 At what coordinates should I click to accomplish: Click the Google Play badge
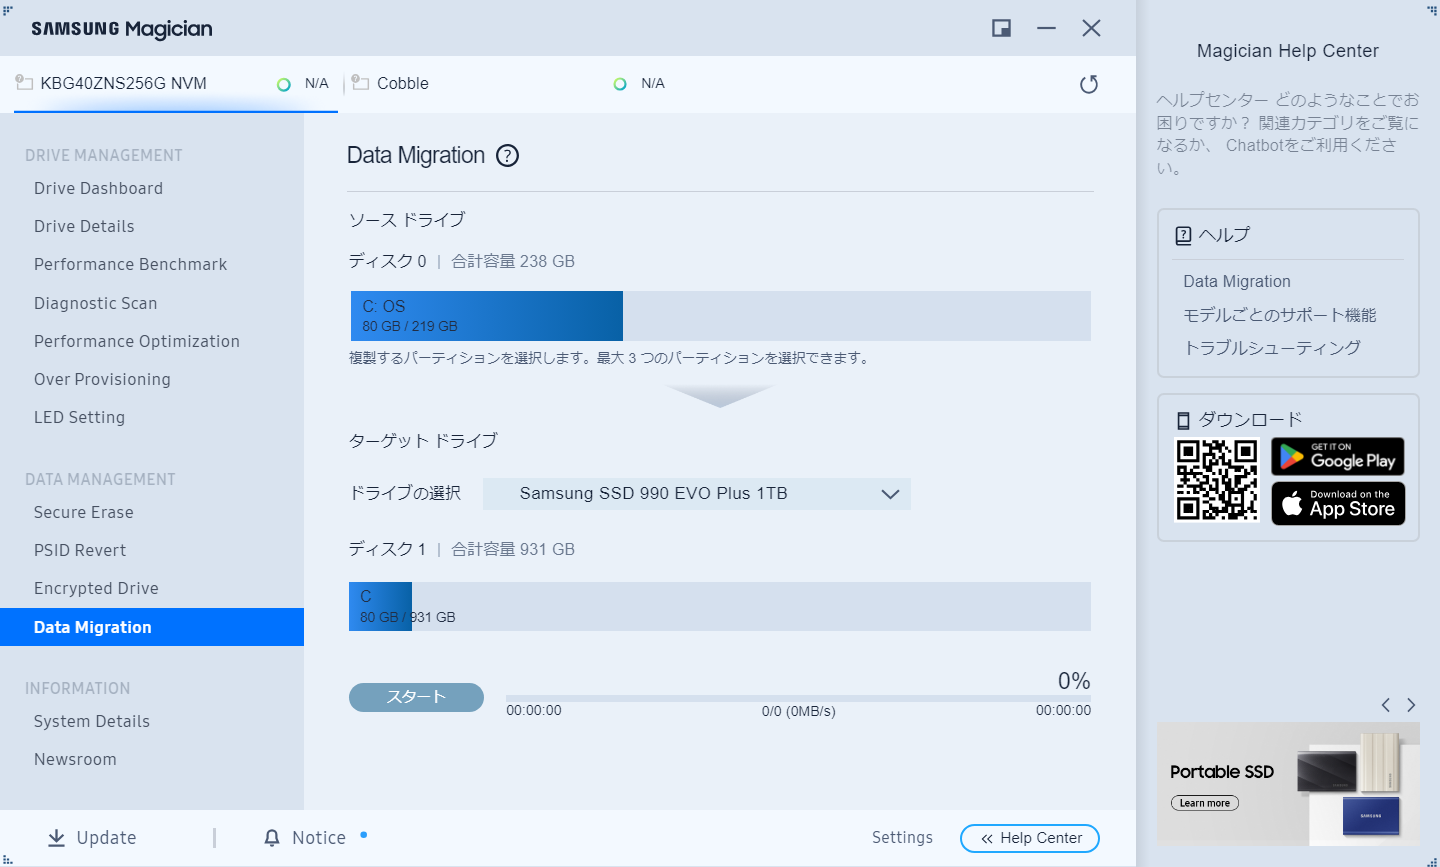[x=1338, y=457]
